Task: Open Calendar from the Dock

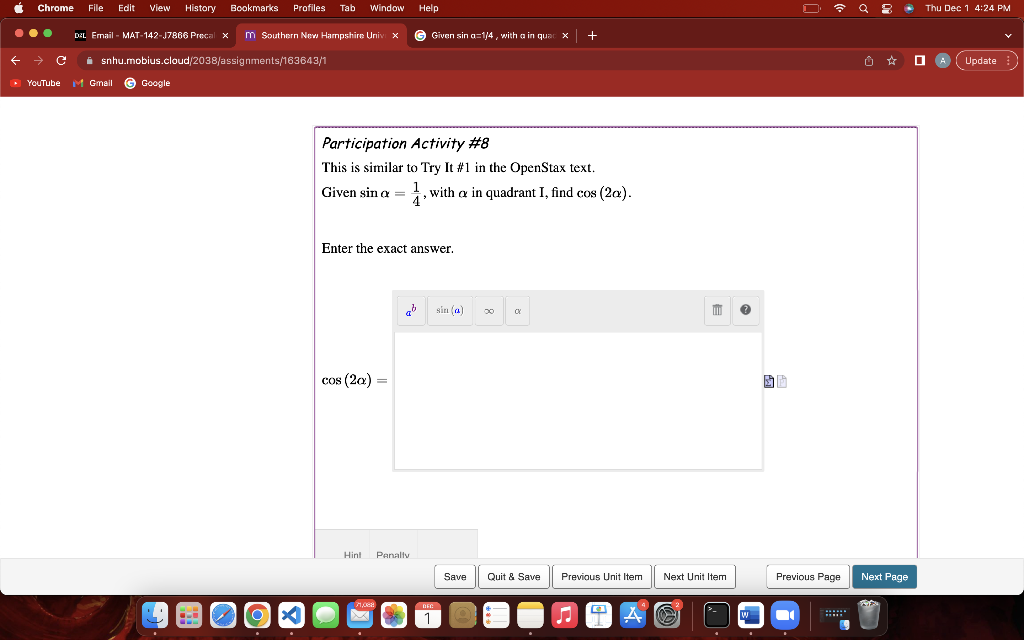Action: [x=428, y=615]
